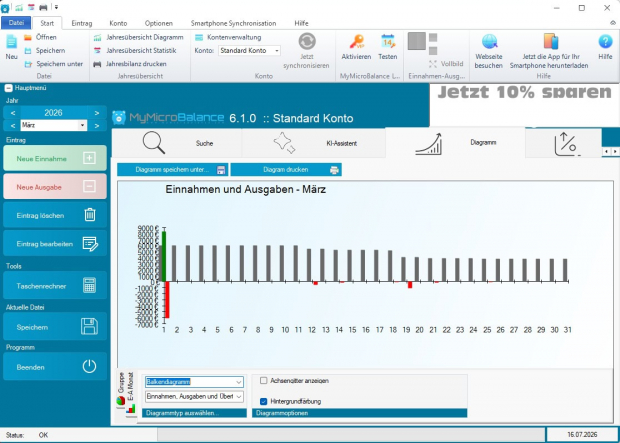Click the Vollbild fullscreen icon

(x=433, y=64)
